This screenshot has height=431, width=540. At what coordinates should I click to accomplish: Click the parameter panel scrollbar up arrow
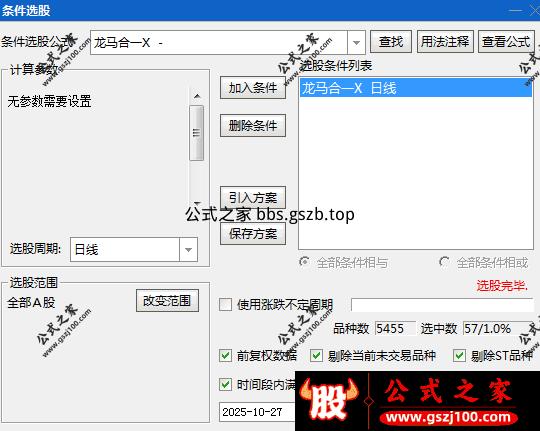[x=197, y=96]
